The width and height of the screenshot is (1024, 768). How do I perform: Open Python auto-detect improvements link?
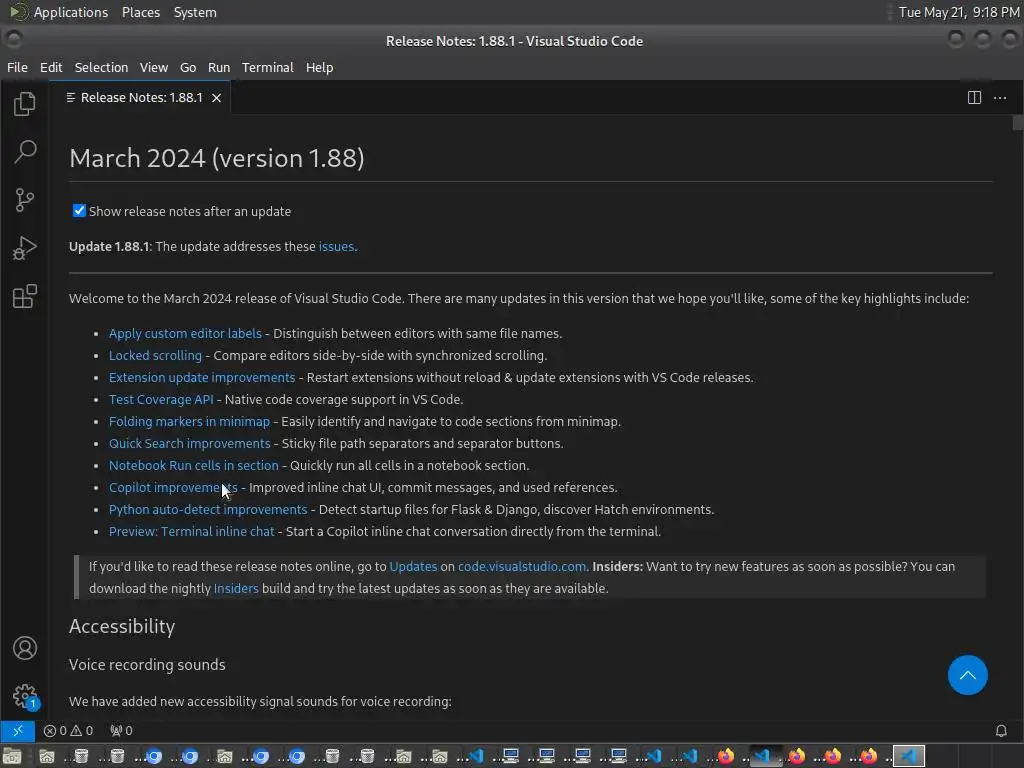[x=208, y=509]
